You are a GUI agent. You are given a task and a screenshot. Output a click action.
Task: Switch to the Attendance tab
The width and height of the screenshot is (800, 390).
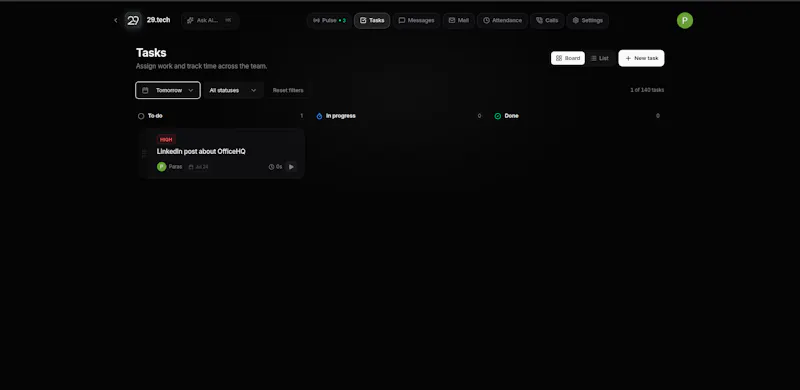click(503, 20)
